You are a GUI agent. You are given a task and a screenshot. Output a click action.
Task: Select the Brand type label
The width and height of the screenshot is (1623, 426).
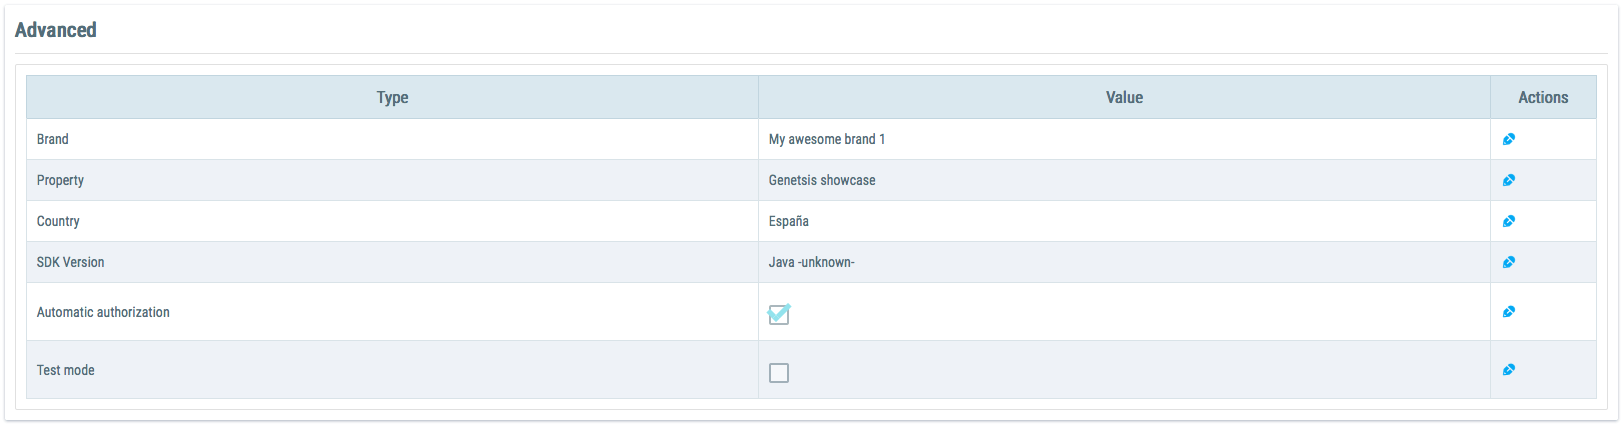(x=53, y=139)
